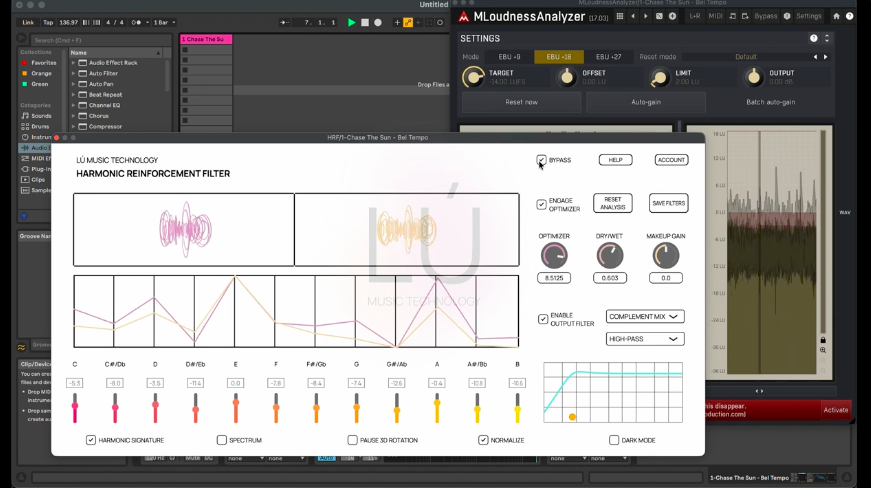The height and width of the screenshot is (488, 871).
Task: Start playback with Ableton's green play button
Action: [351, 23]
